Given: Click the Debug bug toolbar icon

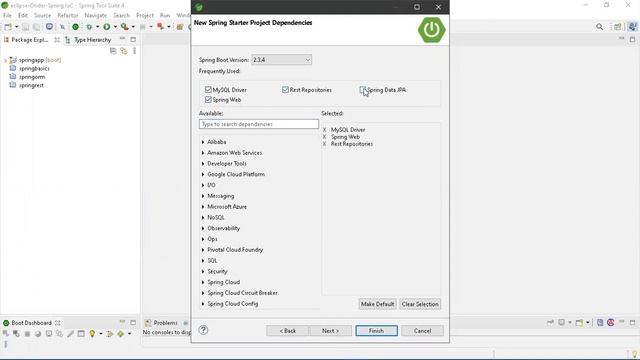Looking at the screenshot, I should 89,27.
